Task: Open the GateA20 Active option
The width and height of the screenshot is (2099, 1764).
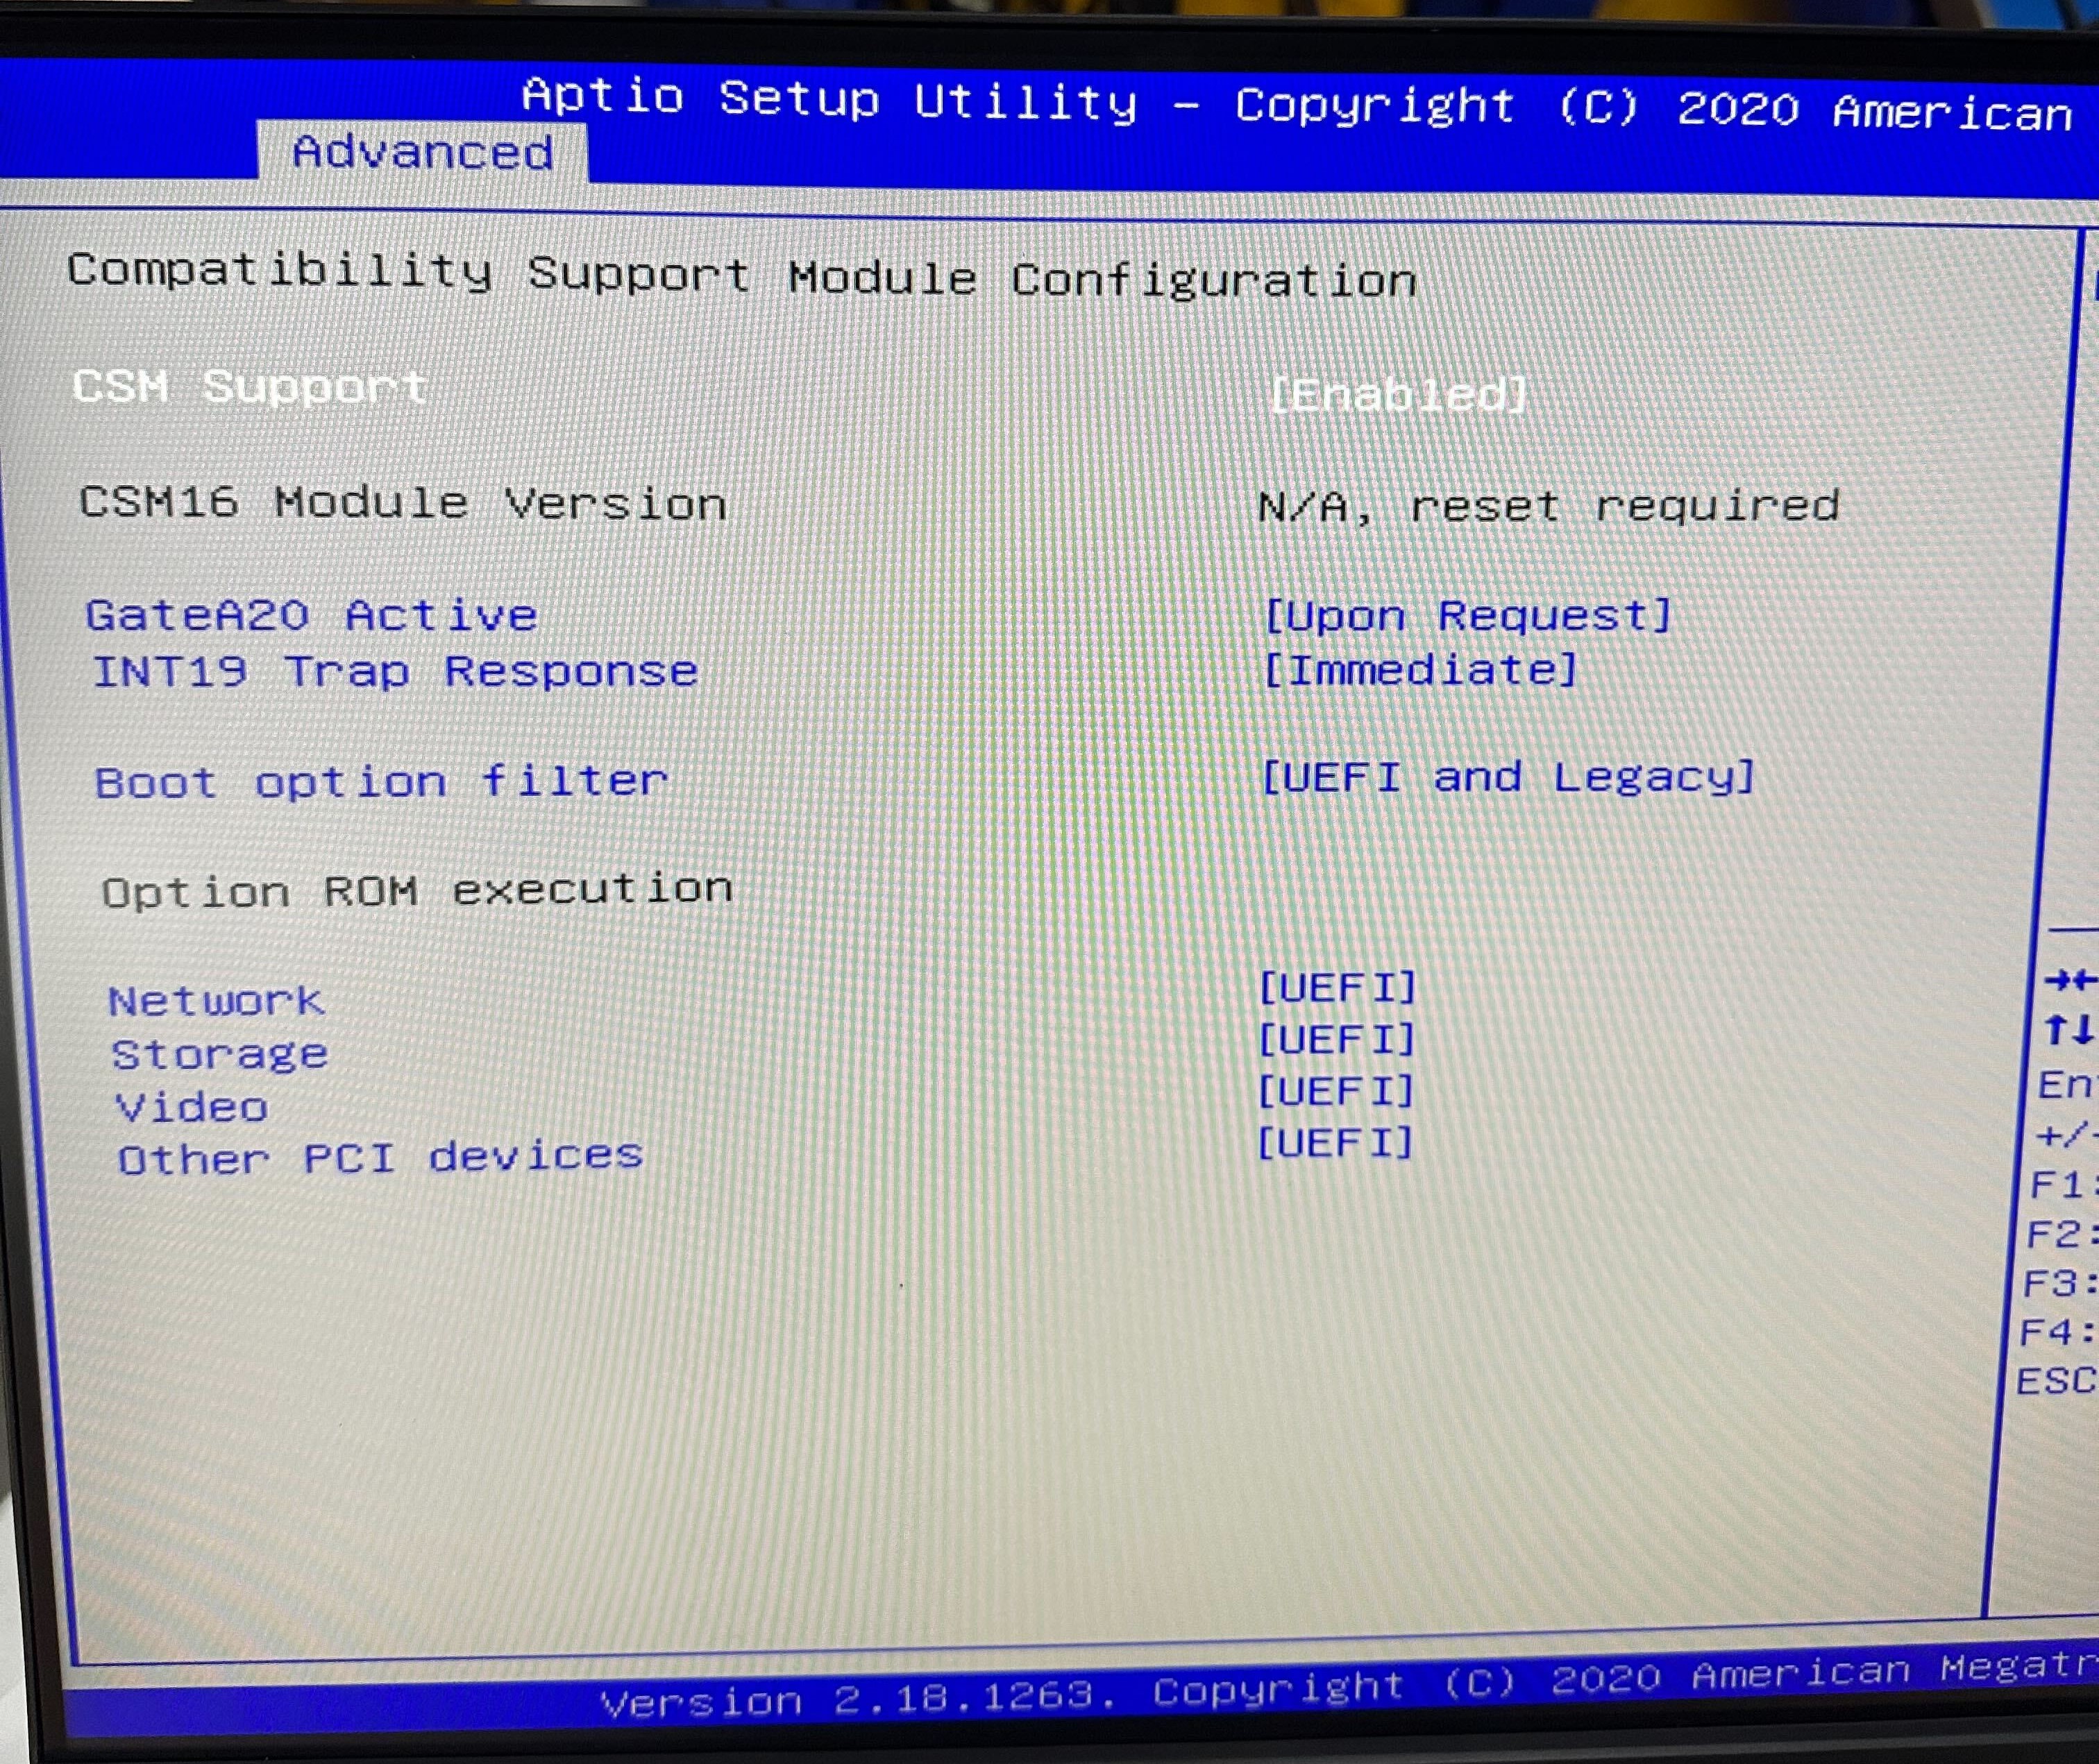Action: (312, 615)
